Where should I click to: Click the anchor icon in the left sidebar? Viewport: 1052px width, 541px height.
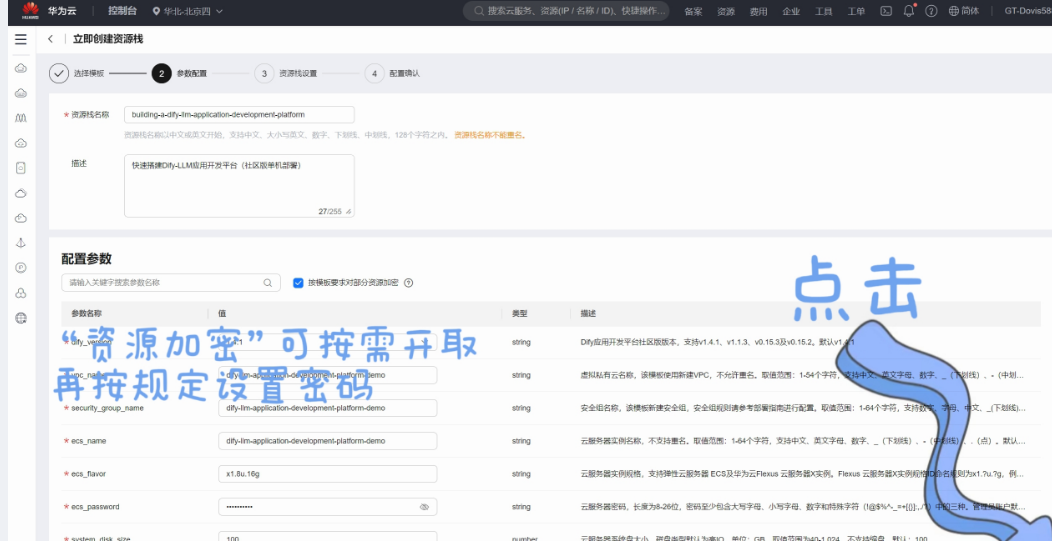tap(20, 243)
